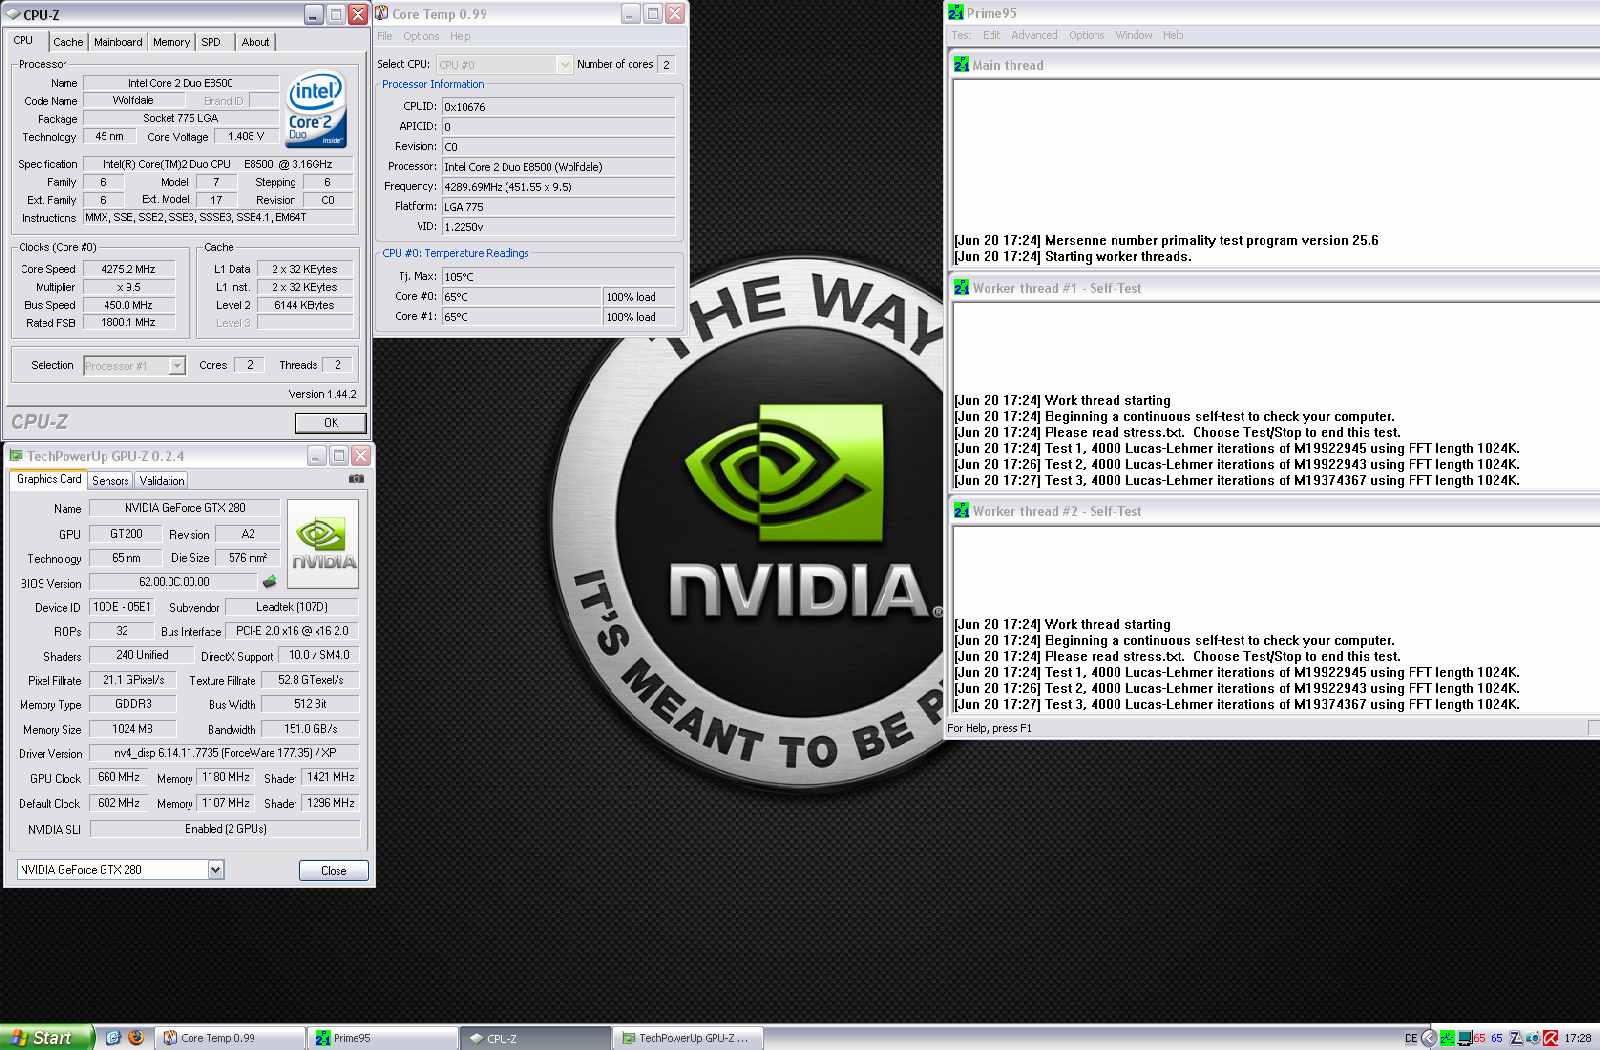
Task: Click the Core Voltage 1.408 V field
Action: point(246,137)
